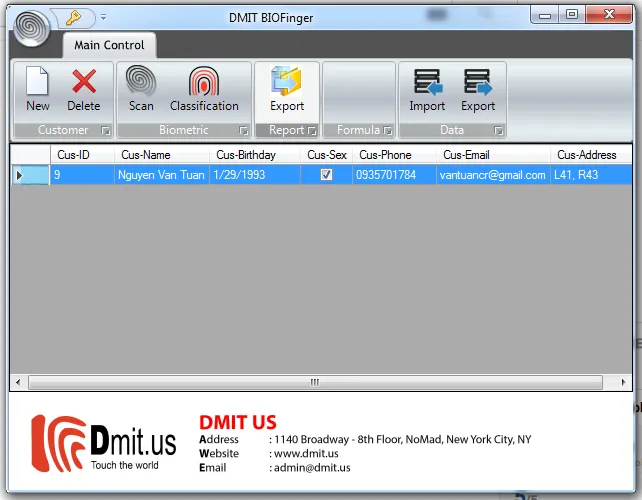Viewport: 642px width, 500px height.
Task: Sort by the Cus-ID column header
Action: coord(82,155)
